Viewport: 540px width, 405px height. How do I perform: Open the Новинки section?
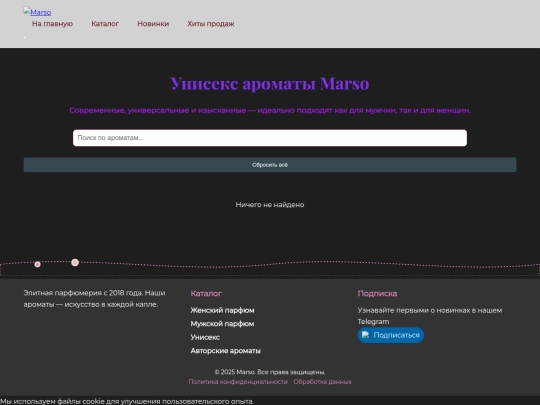point(153,24)
